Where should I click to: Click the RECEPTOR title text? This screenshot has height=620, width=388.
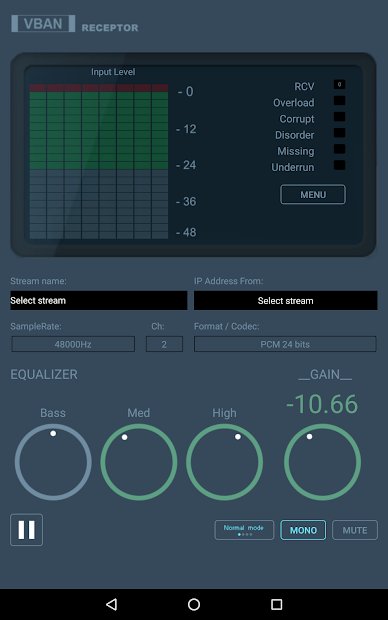click(x=110, y=28)
